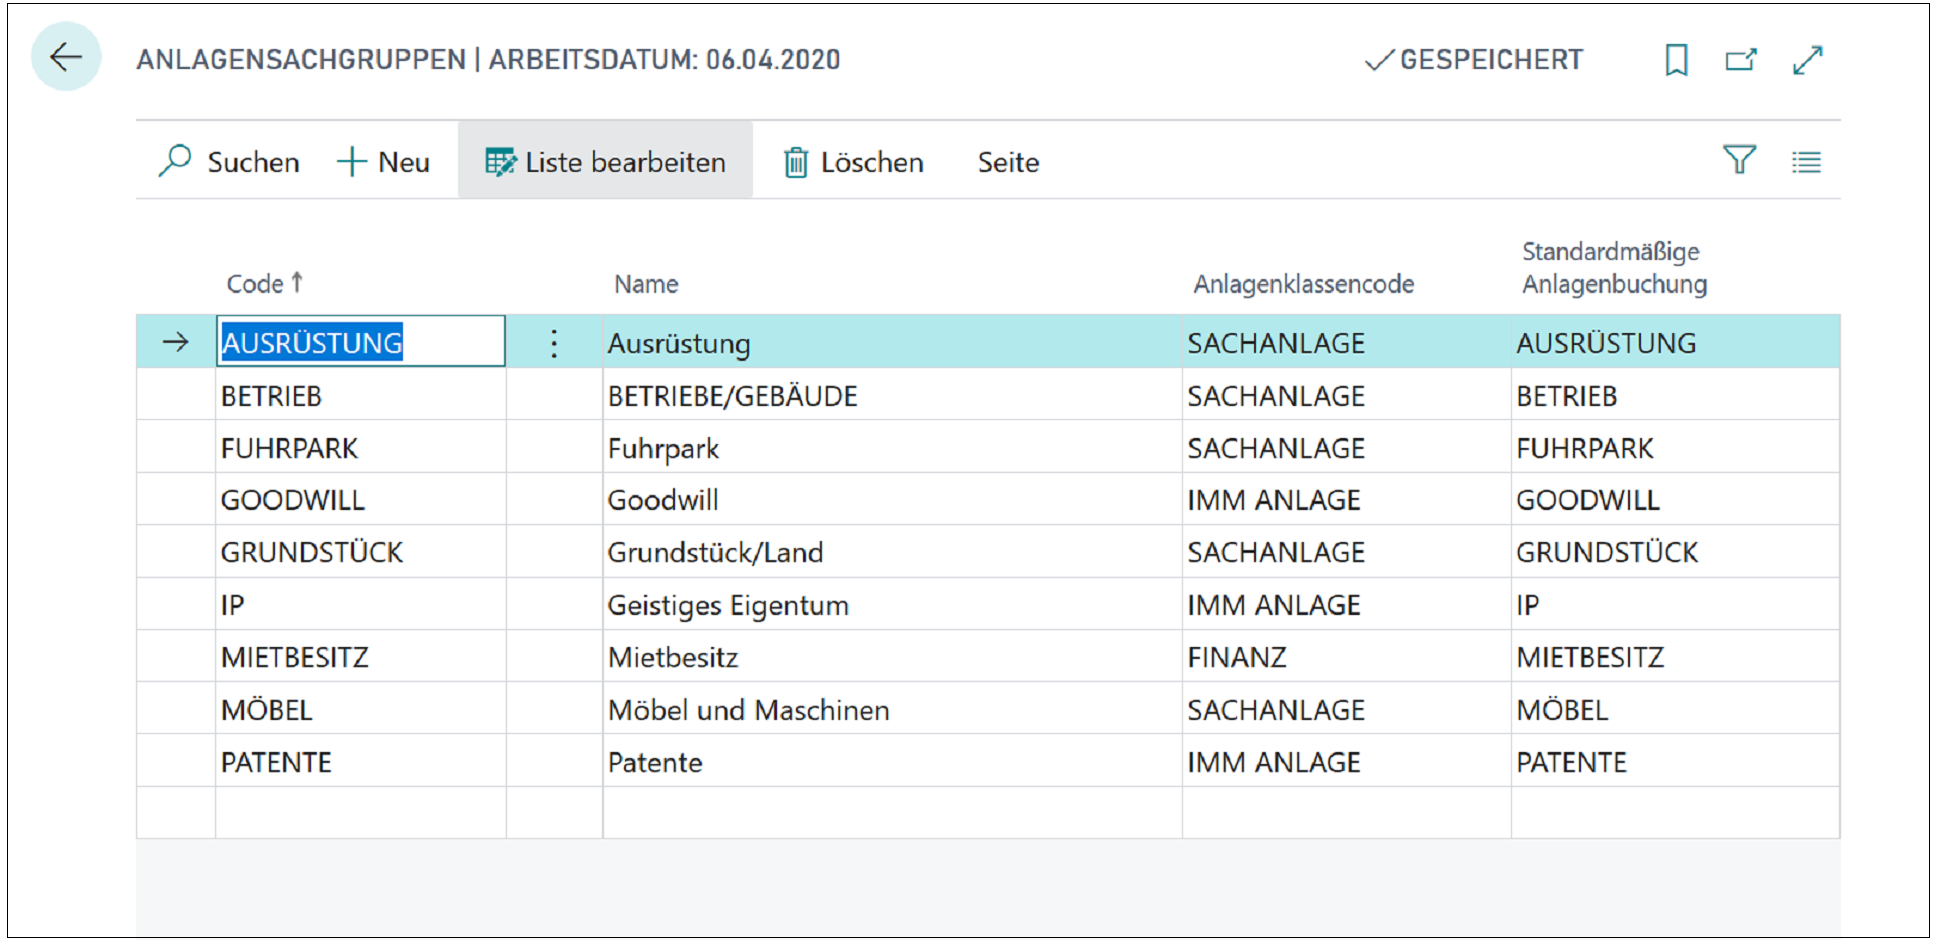Click default posting GOODWILL cell
Screen dimensions: 1934x940
tap(1675, 499)
